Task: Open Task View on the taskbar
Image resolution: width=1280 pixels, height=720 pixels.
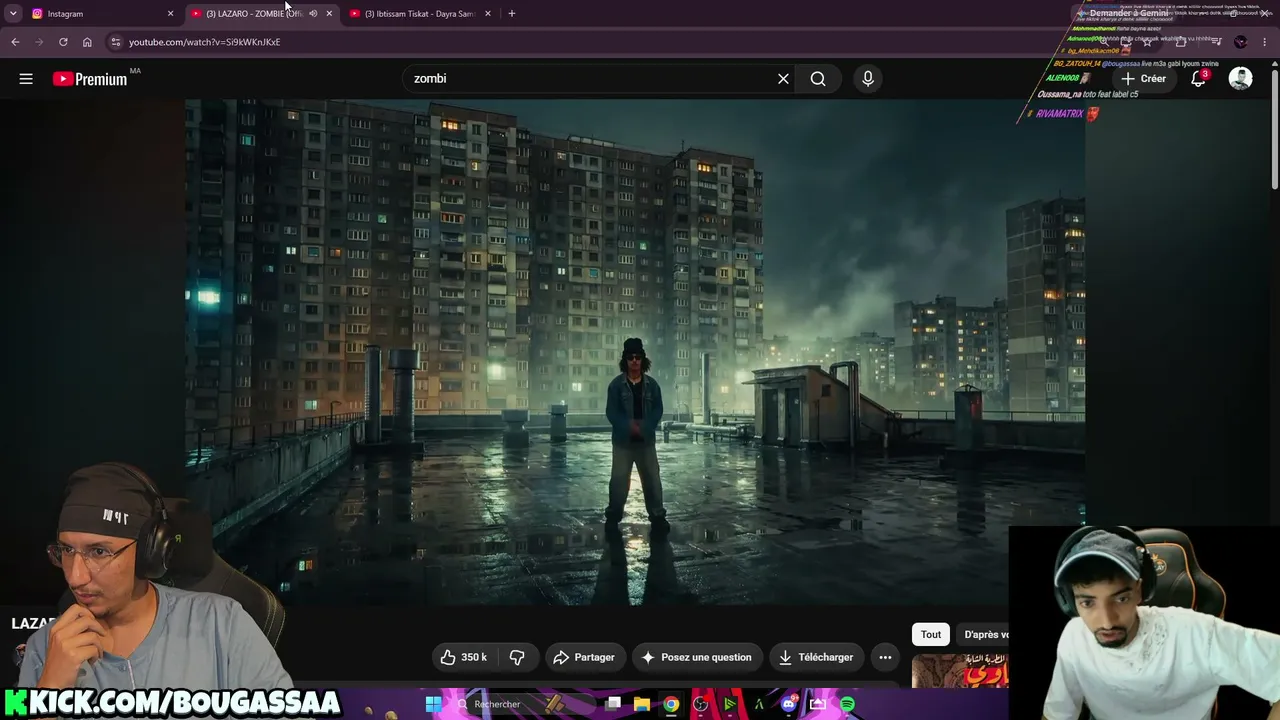Action: [613, 704]
